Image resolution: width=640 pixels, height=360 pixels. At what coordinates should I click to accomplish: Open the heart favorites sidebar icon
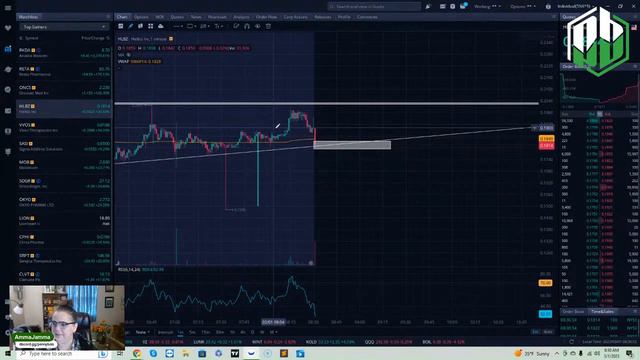[8, 28]
